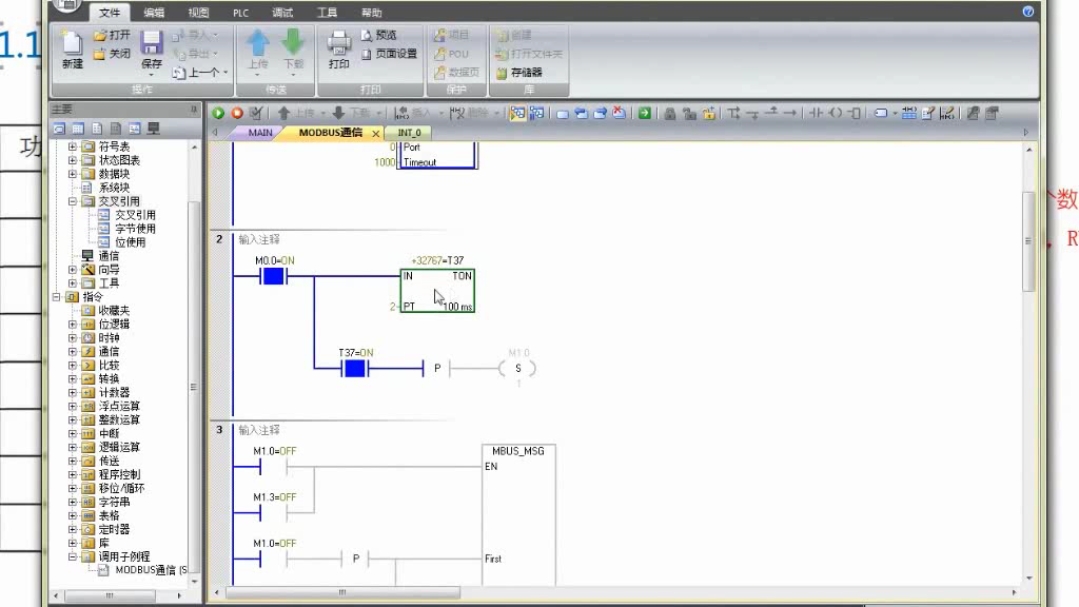Click the clear all bookmarks icon
This screenshot has height=607, width=1079.
click(x=619, y=113)
